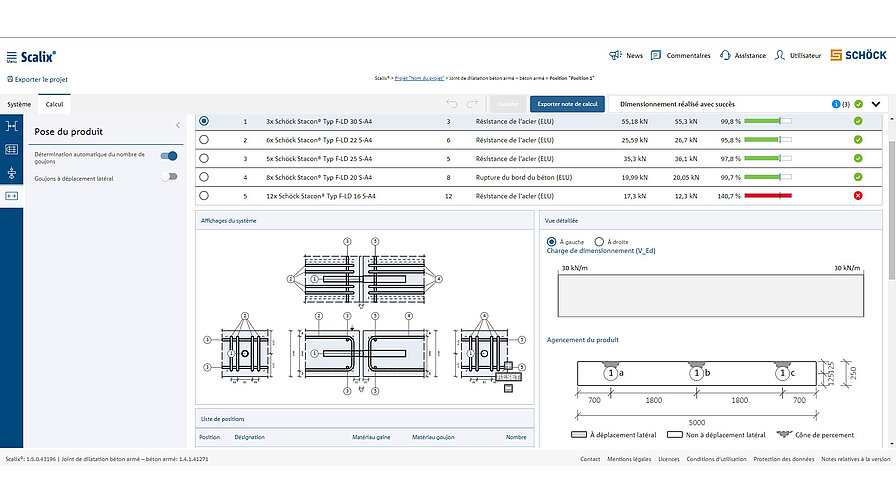The image size is (896, 504).
Task: Click the blue info messages icon
Action: (x=835, y=103)
